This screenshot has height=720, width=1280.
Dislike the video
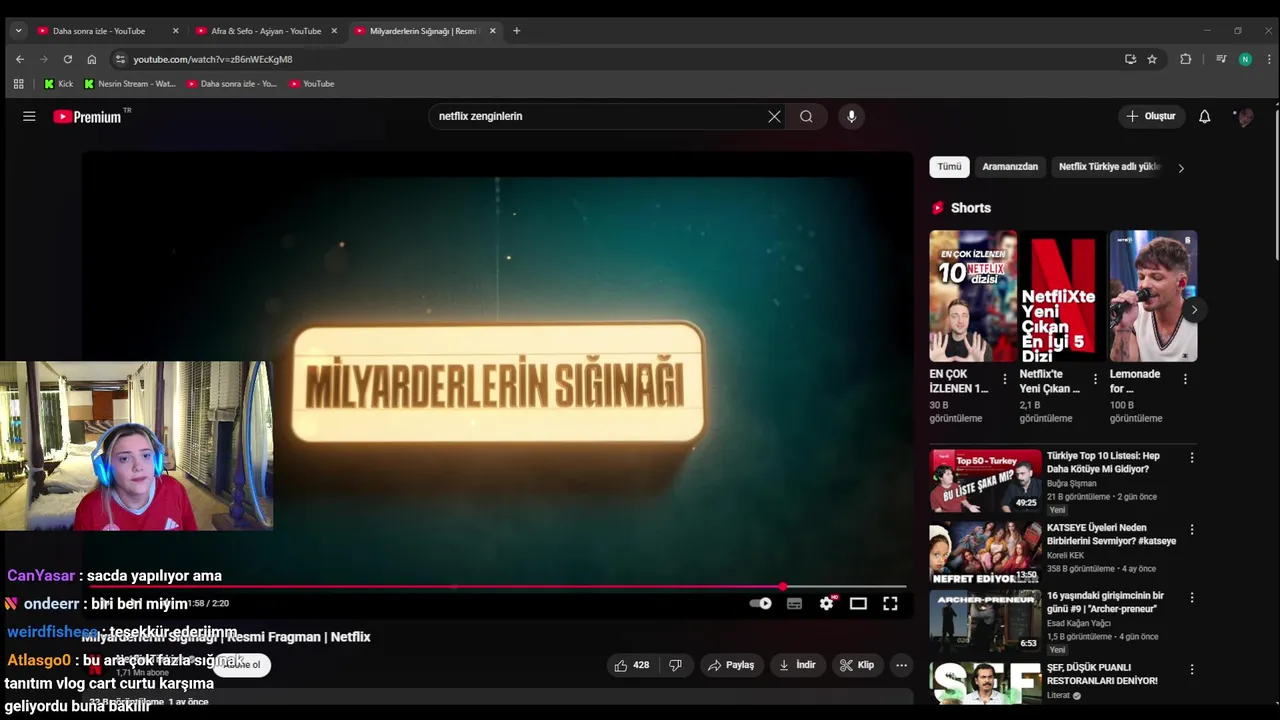click(x=675, y=665)
